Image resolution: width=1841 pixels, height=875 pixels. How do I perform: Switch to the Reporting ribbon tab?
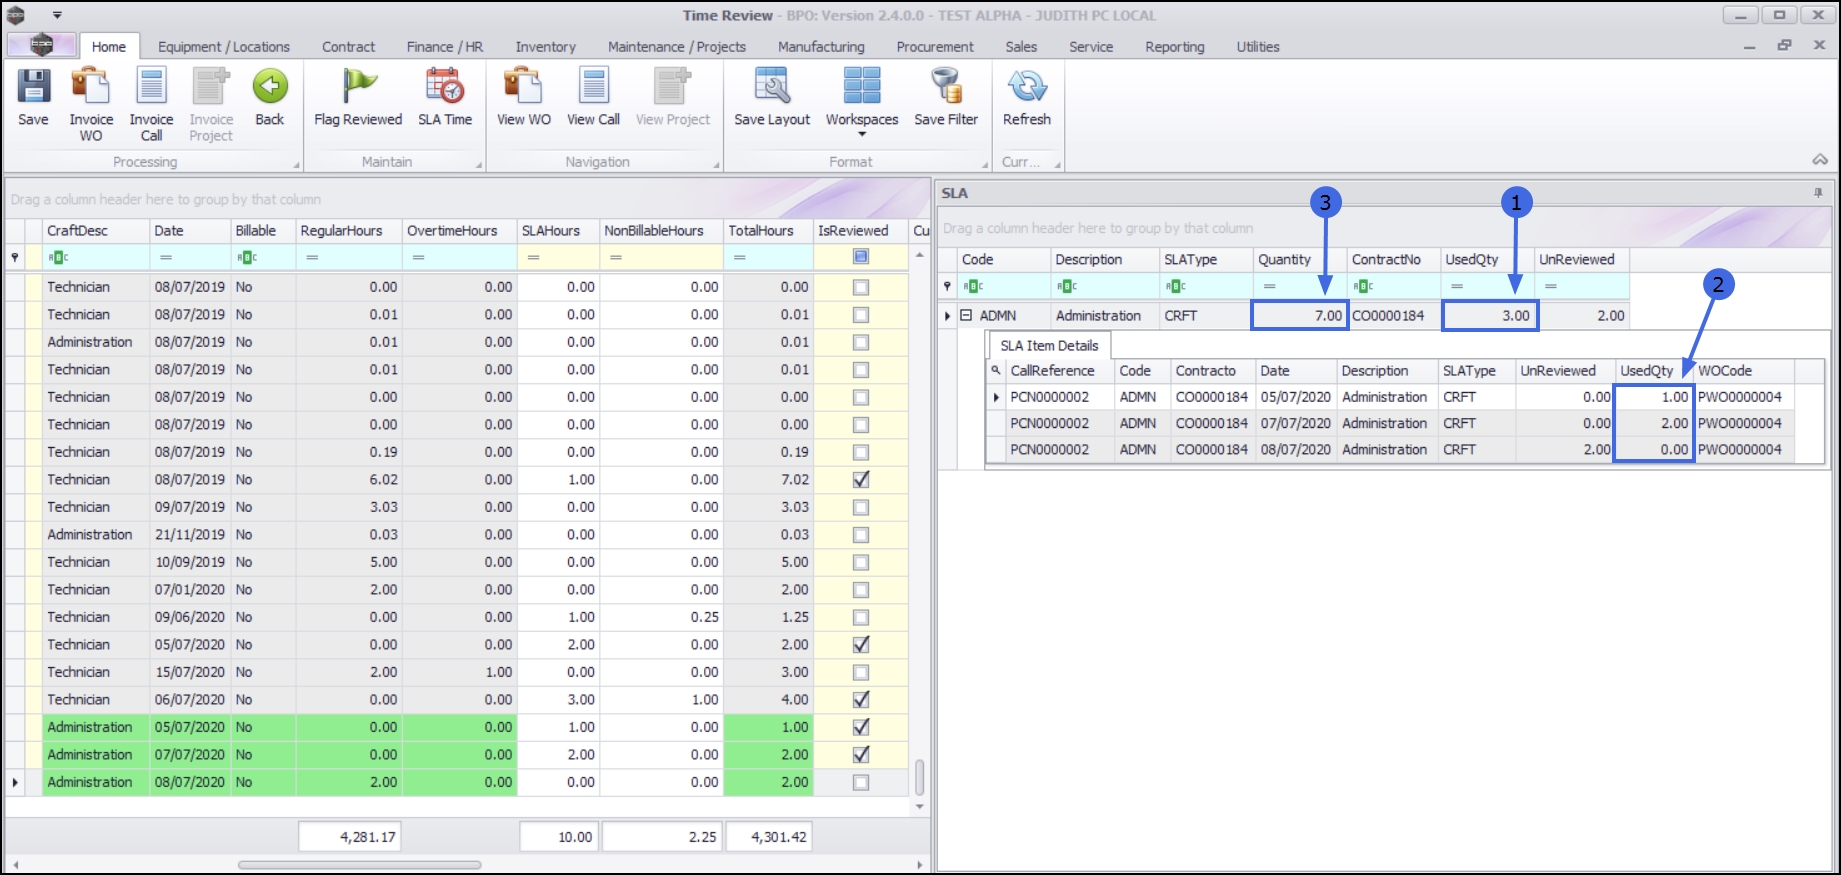click(1174, 47)
